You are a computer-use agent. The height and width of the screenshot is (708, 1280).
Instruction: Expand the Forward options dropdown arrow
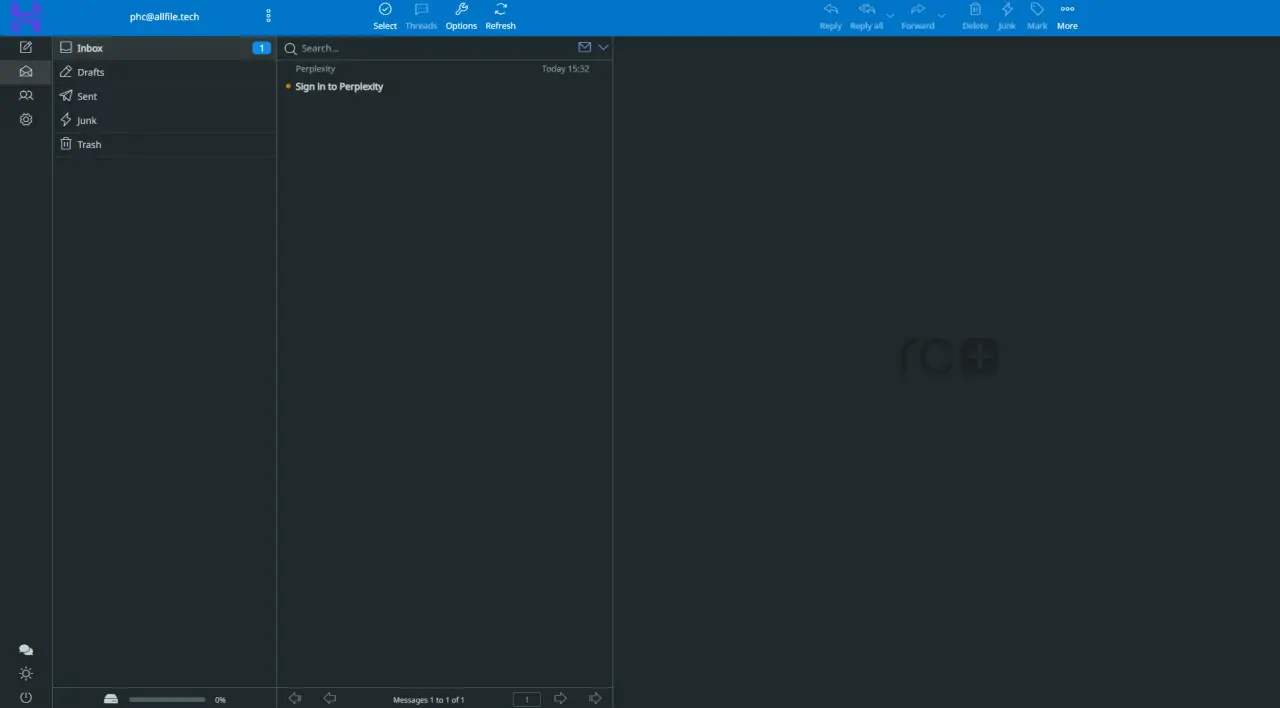(942, 16)
